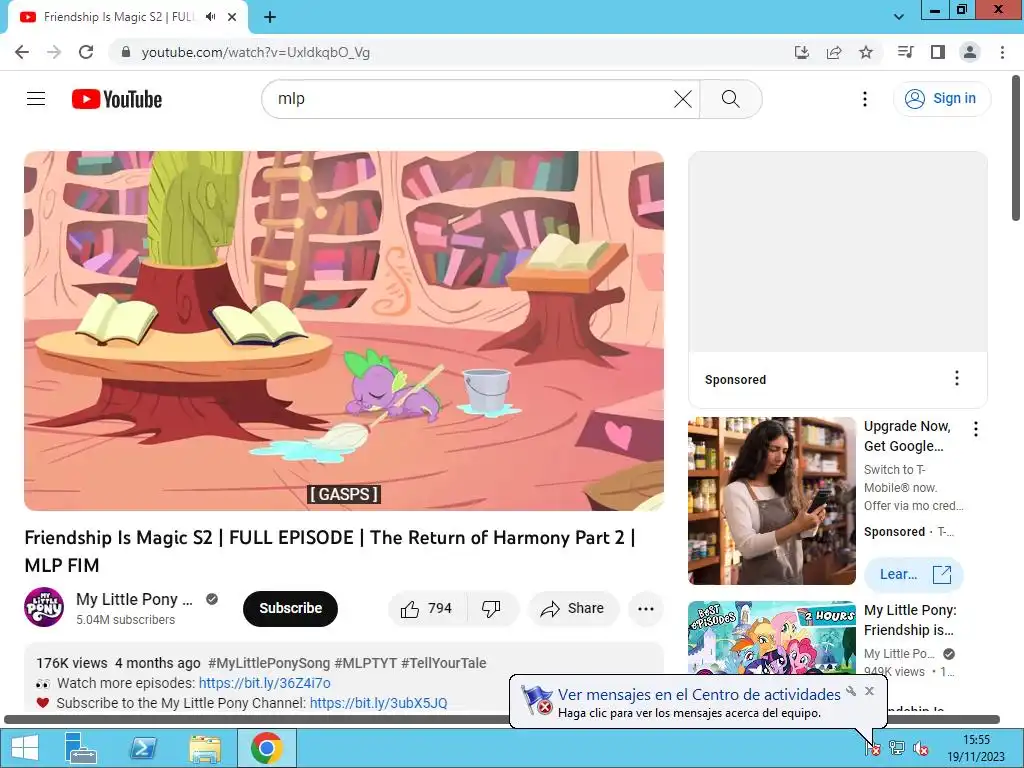Close the Friendship Is Magic tab

[x=232, y=17]
